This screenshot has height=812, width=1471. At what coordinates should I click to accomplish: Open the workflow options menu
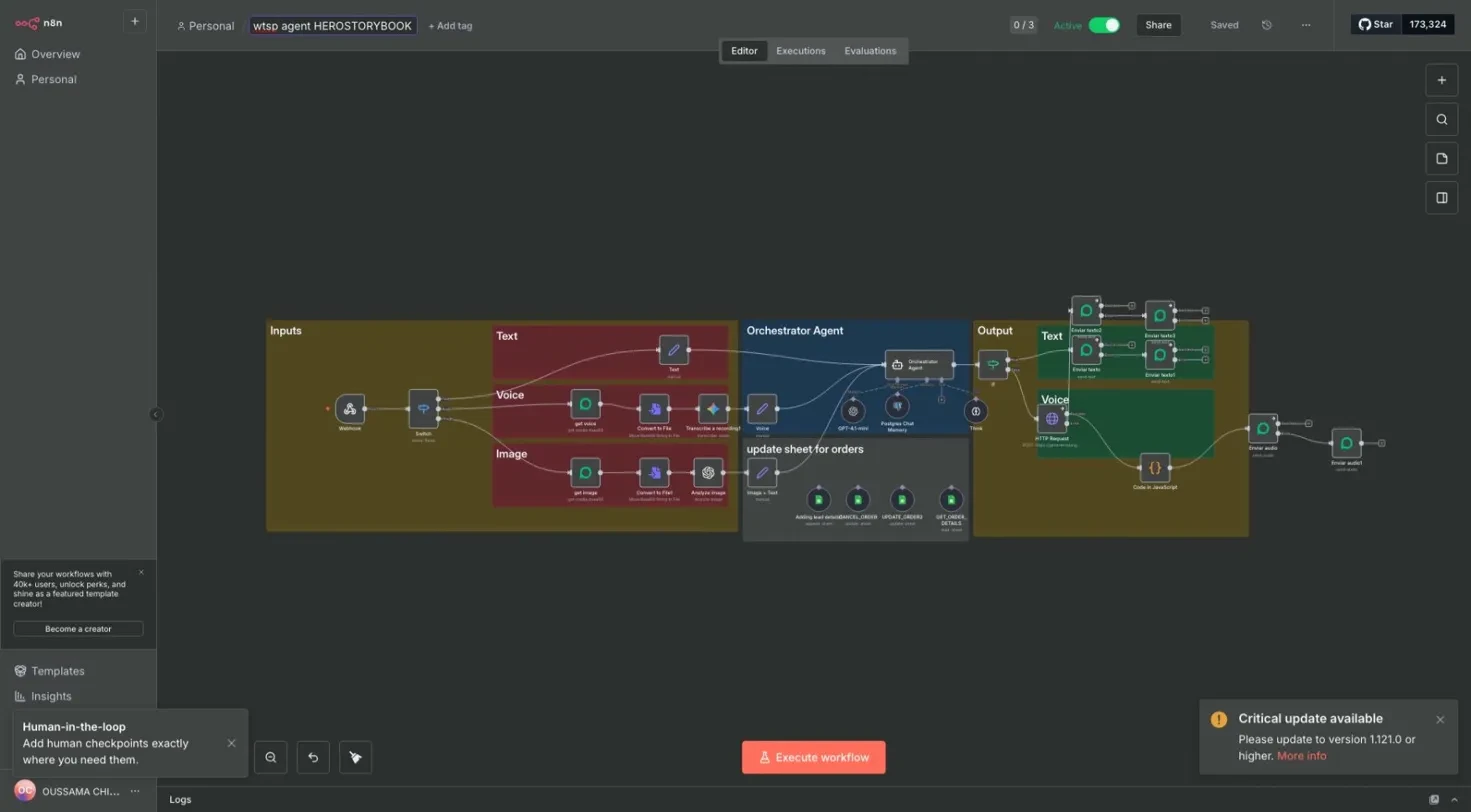point(1306,25)
